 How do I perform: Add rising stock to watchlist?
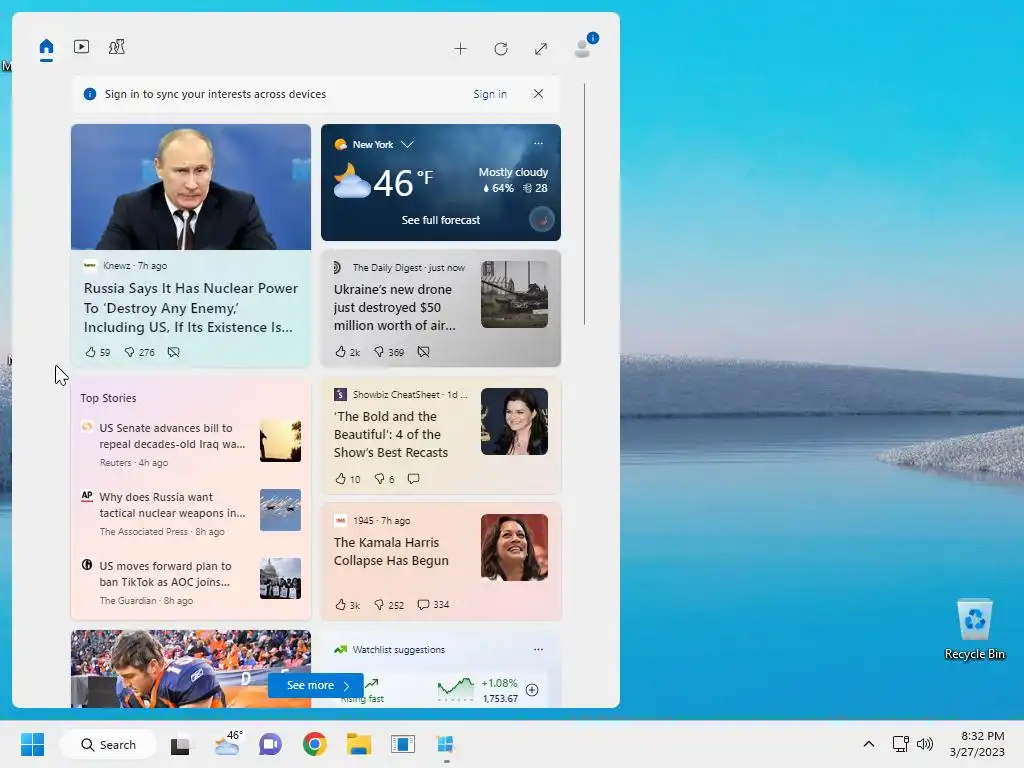[x=532, y=690]
